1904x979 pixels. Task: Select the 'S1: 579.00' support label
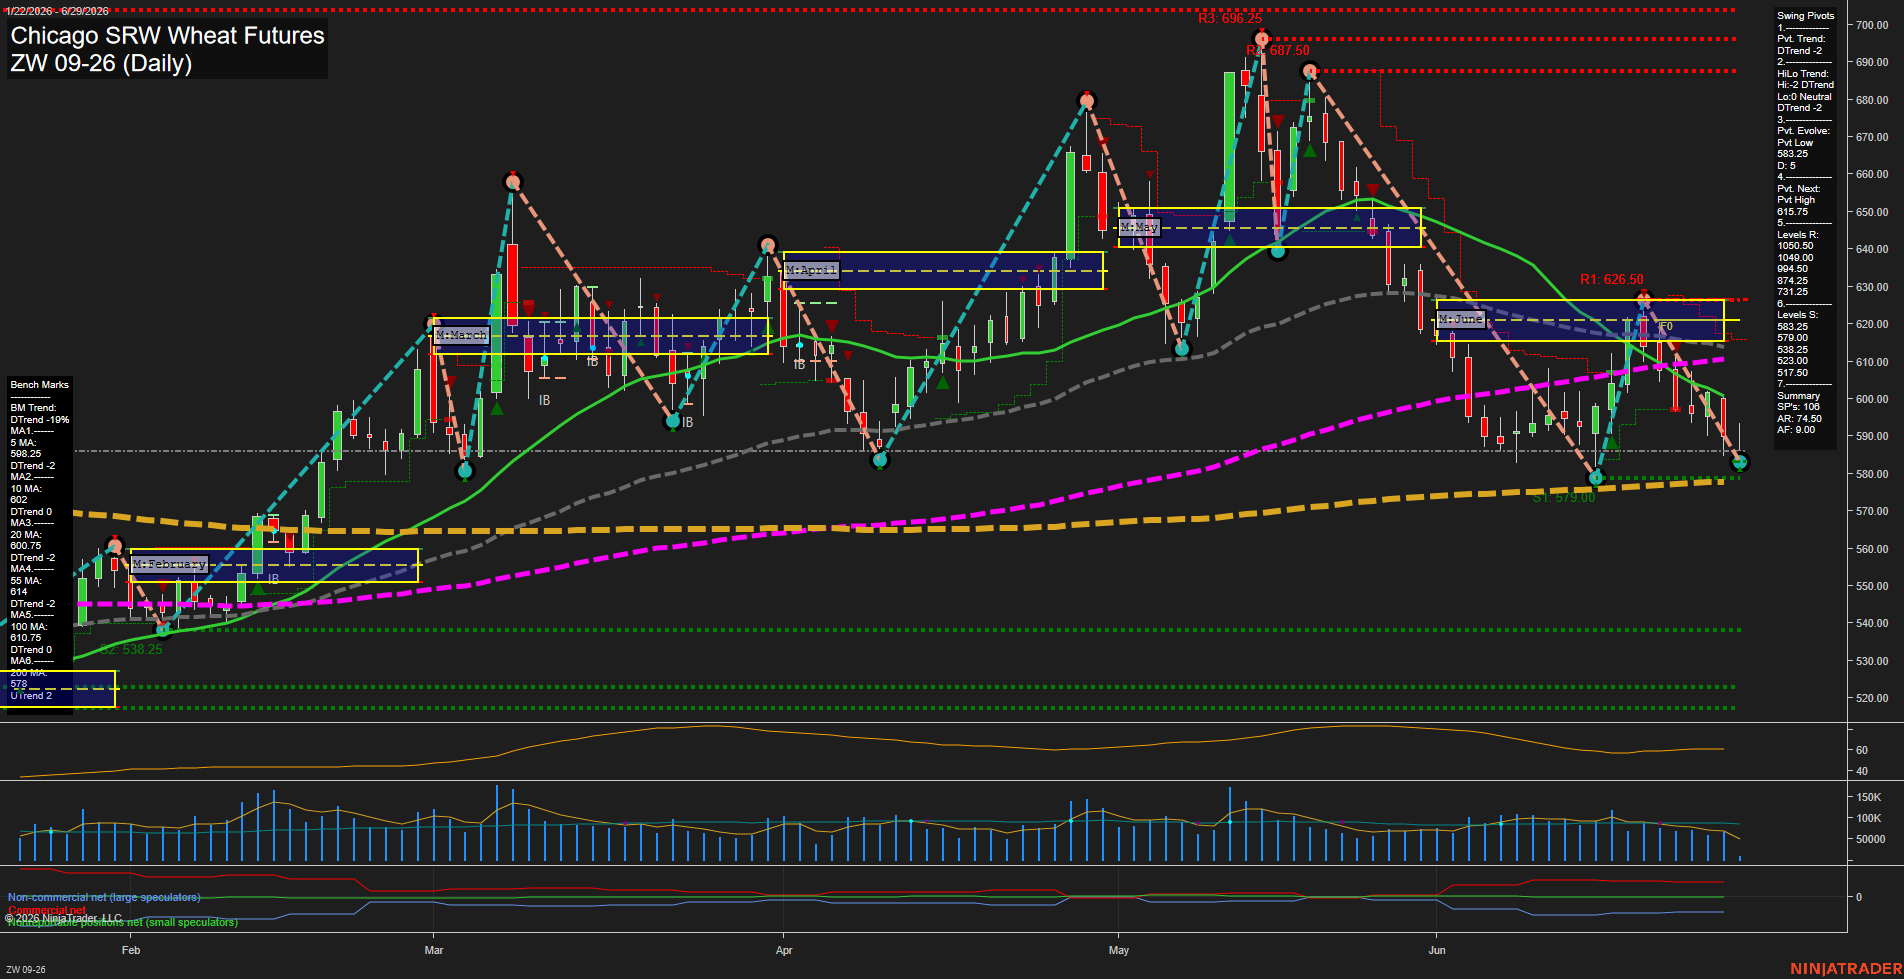click(x=1563, y=498)
